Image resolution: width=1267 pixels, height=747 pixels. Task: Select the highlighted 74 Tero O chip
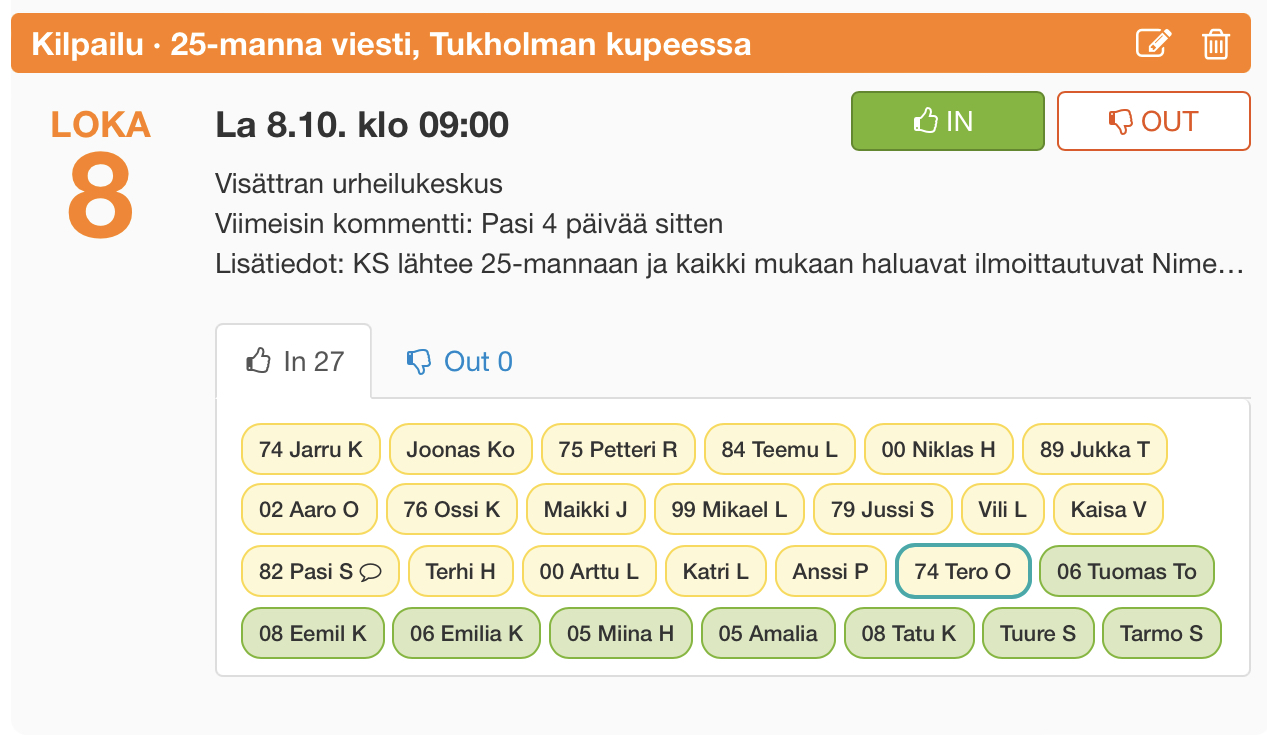(x=963, y=572)
